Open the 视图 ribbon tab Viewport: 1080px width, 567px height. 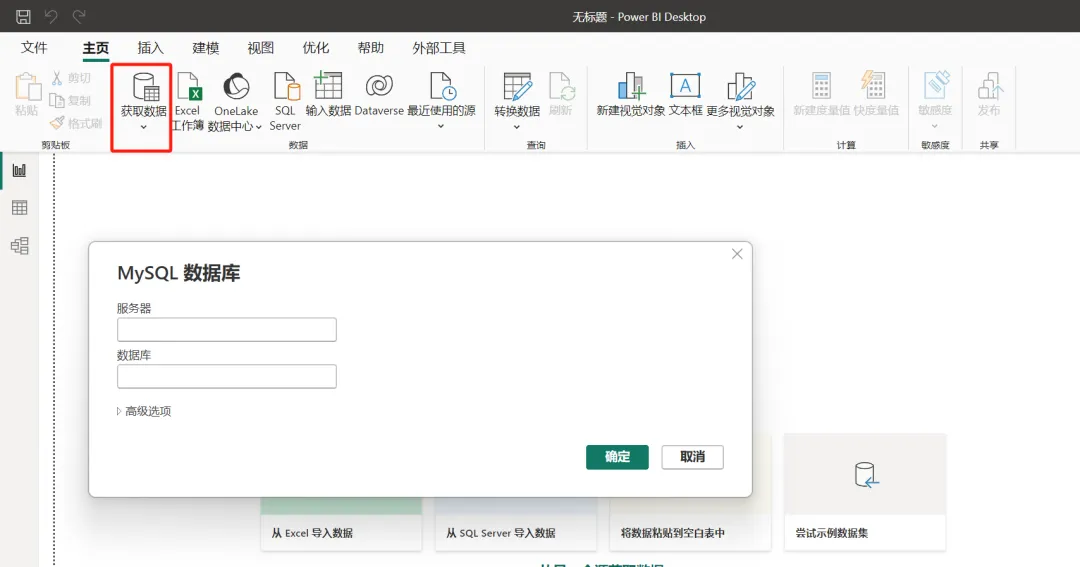click(260, 48)
